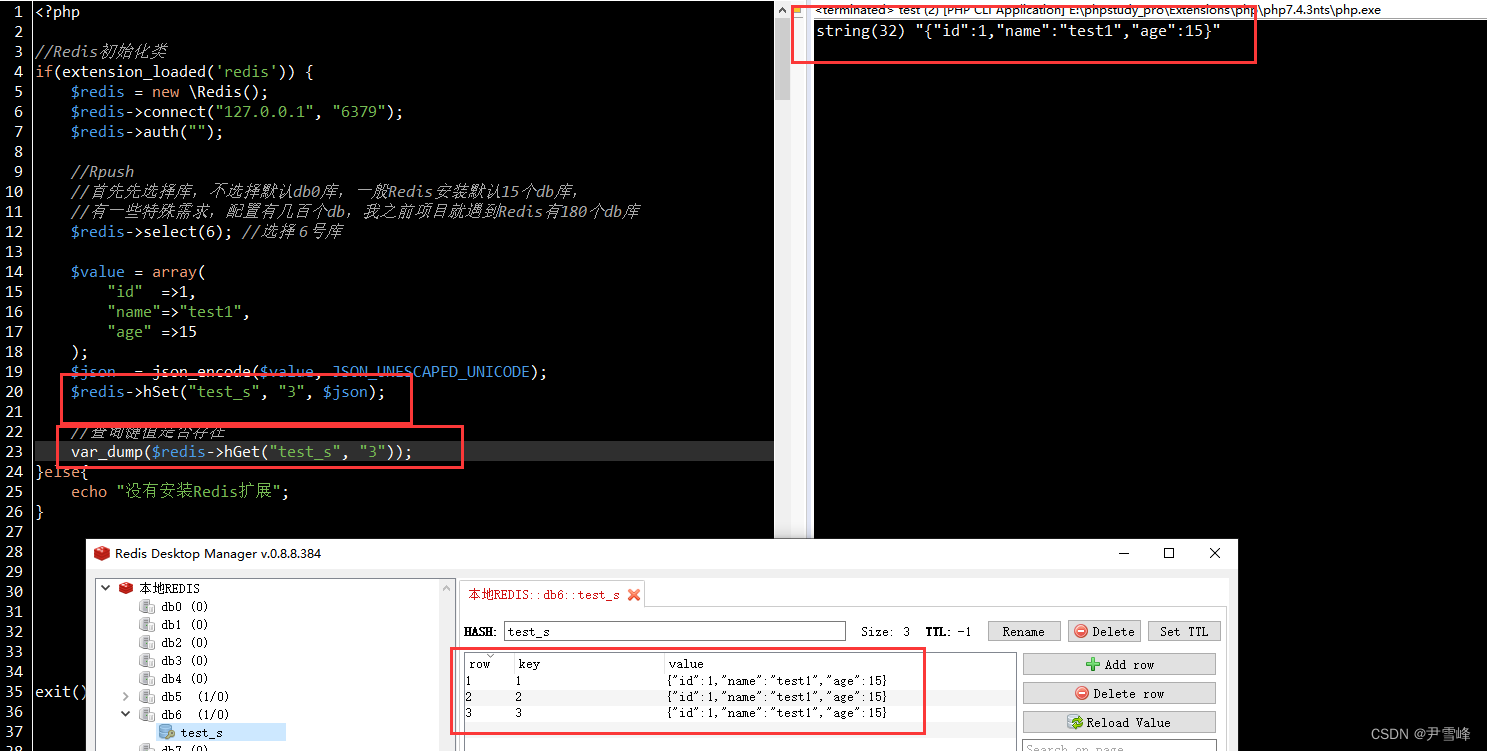Click the //Redis初始化类 comment line

pyautogui.click(x=101, y=51)
